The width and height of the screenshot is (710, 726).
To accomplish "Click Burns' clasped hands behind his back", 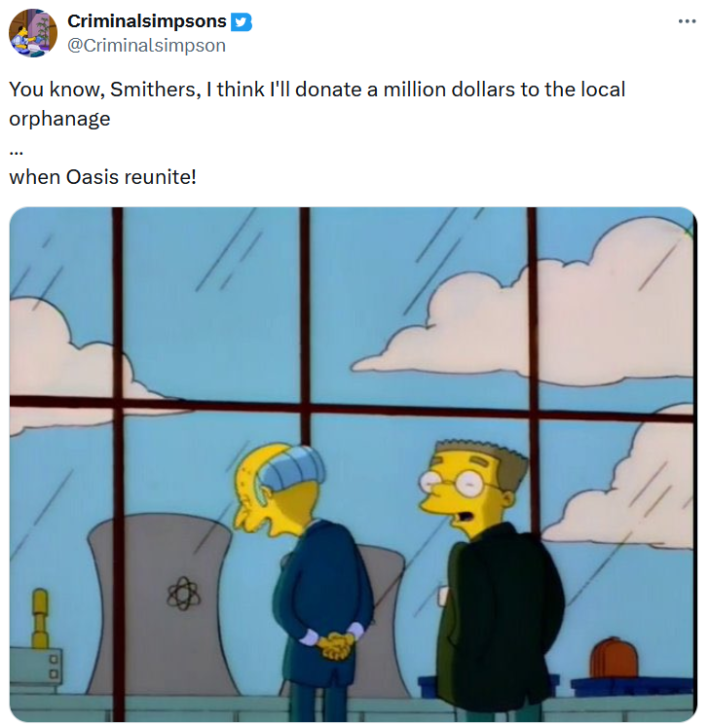I will coord(335,645).
